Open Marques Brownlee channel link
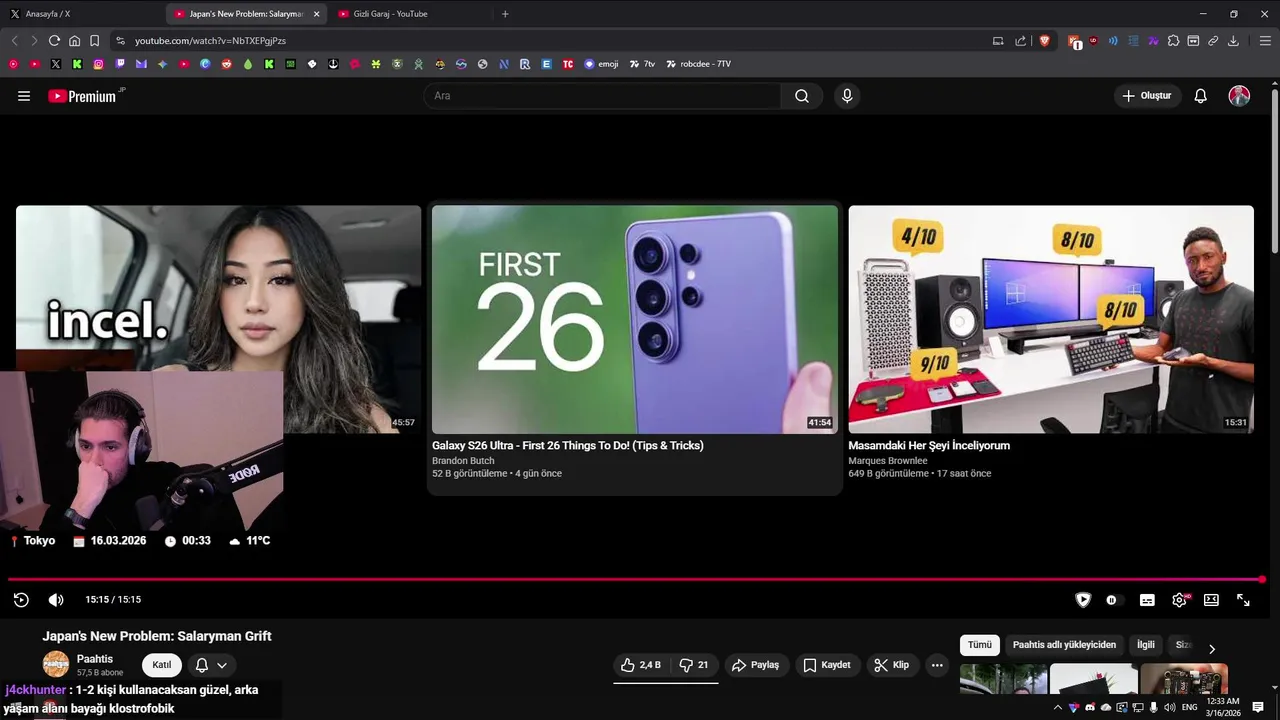Viewport: 1280px width, 720px height. (x=888, y=461)
